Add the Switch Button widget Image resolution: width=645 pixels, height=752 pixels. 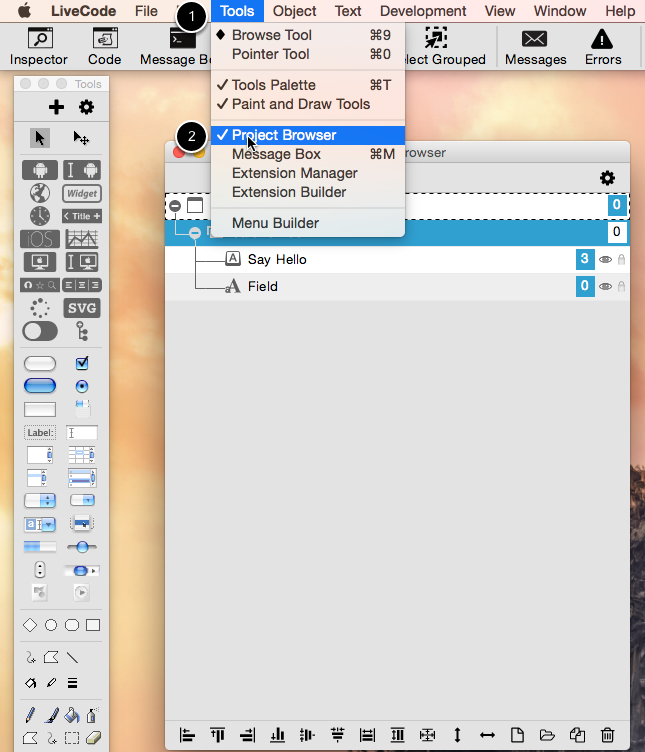[x=40, y=331]
